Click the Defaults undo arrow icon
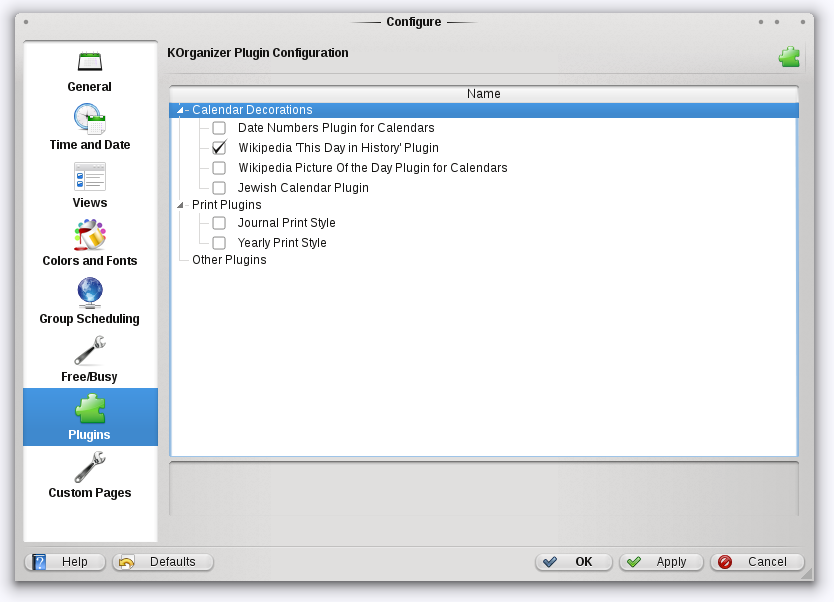834x602 pixels. point(127,562)
